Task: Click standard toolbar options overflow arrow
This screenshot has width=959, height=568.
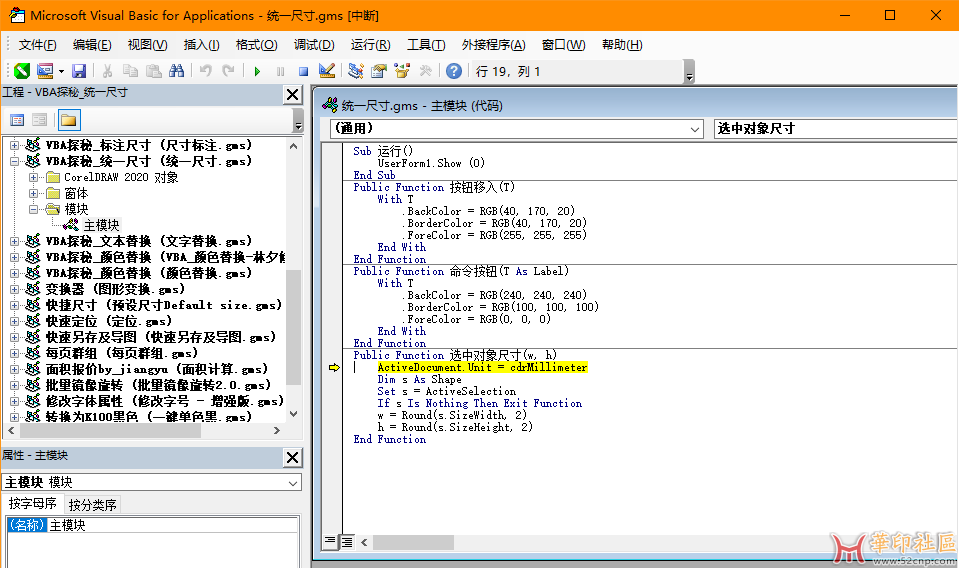Action: [689, 72]
